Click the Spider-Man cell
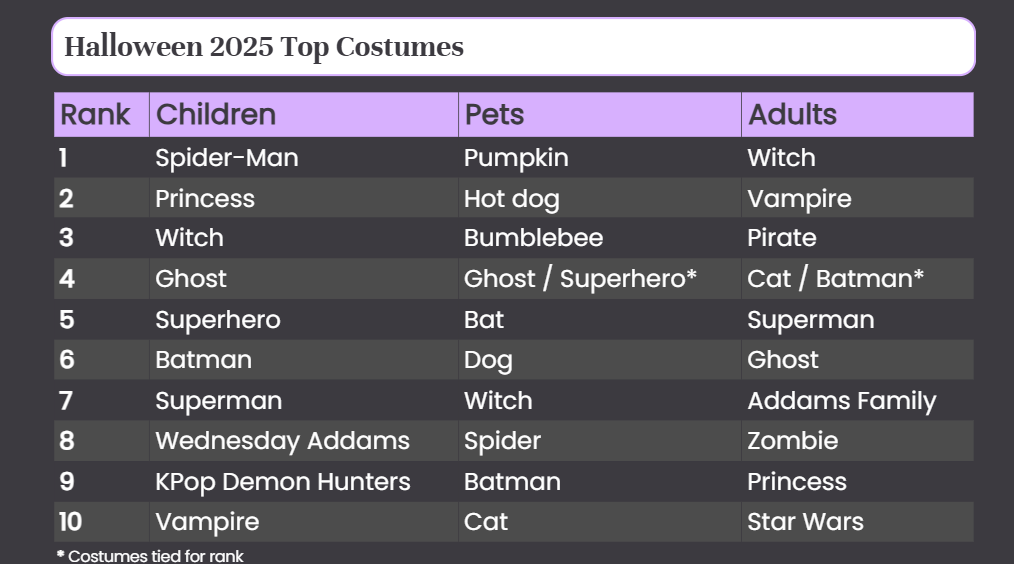The height and width of the screenshot is (564, 1014). tap(303, 158)
